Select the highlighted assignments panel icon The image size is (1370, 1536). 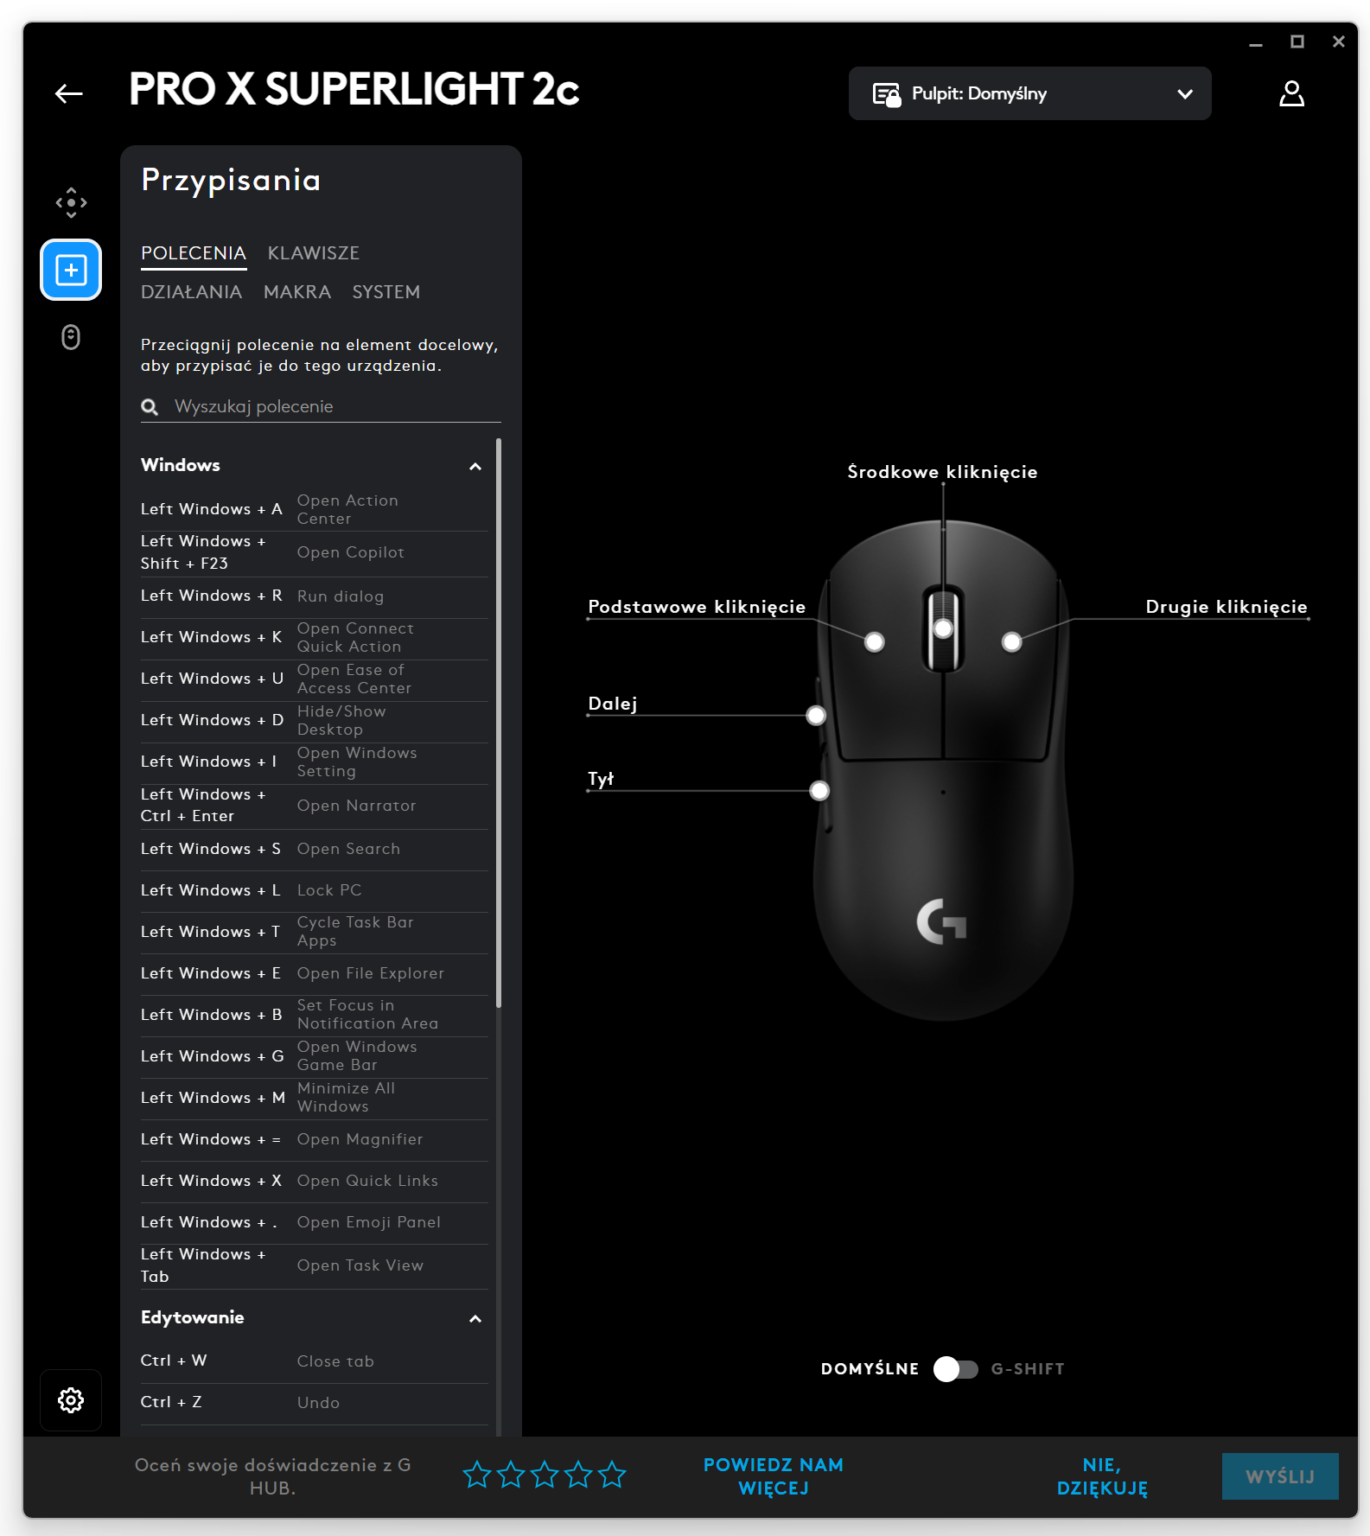click(70, 269)
